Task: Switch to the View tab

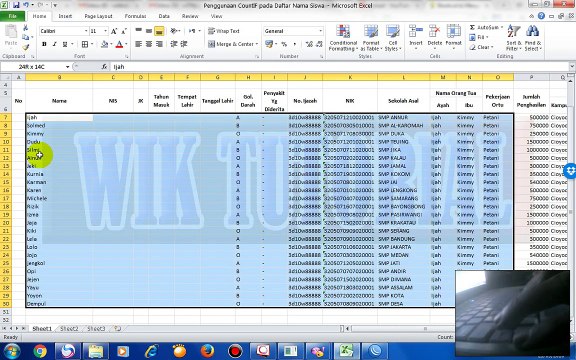Action: (216, 16)
